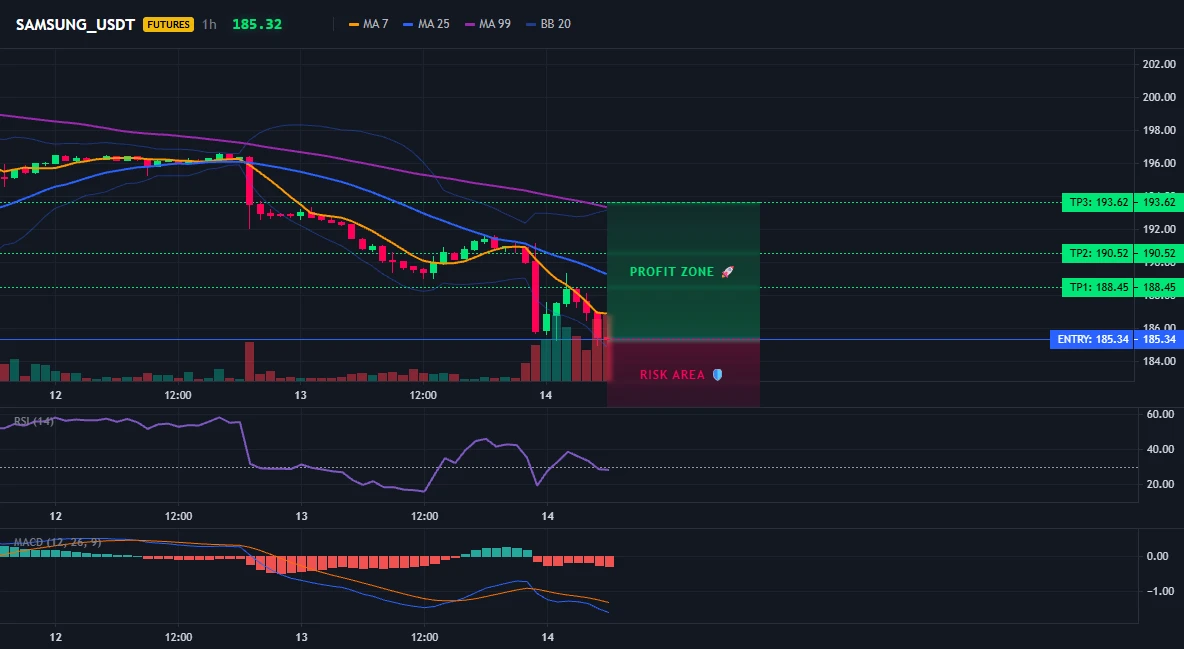This screenshot has width=1184, height=649.
Task: Click the 184.00 price axis label
Action: point(1159,361)
